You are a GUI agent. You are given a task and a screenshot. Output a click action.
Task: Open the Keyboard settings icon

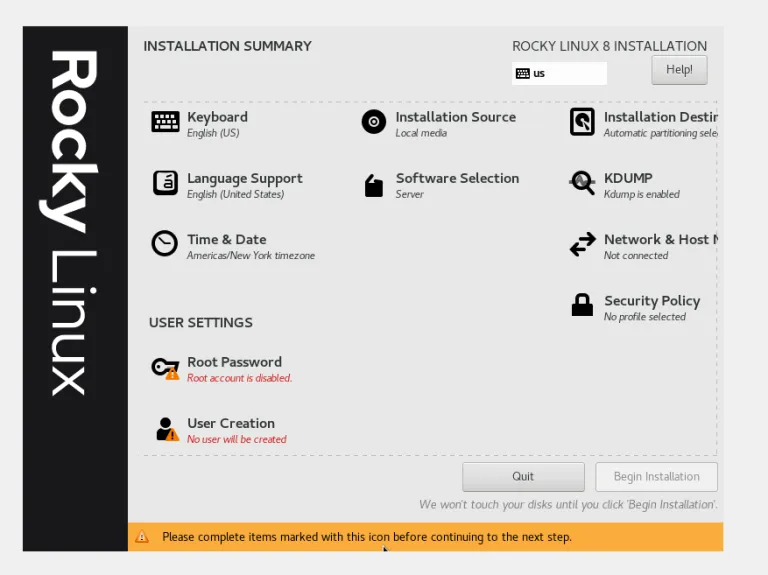click(x=165, y=121)
